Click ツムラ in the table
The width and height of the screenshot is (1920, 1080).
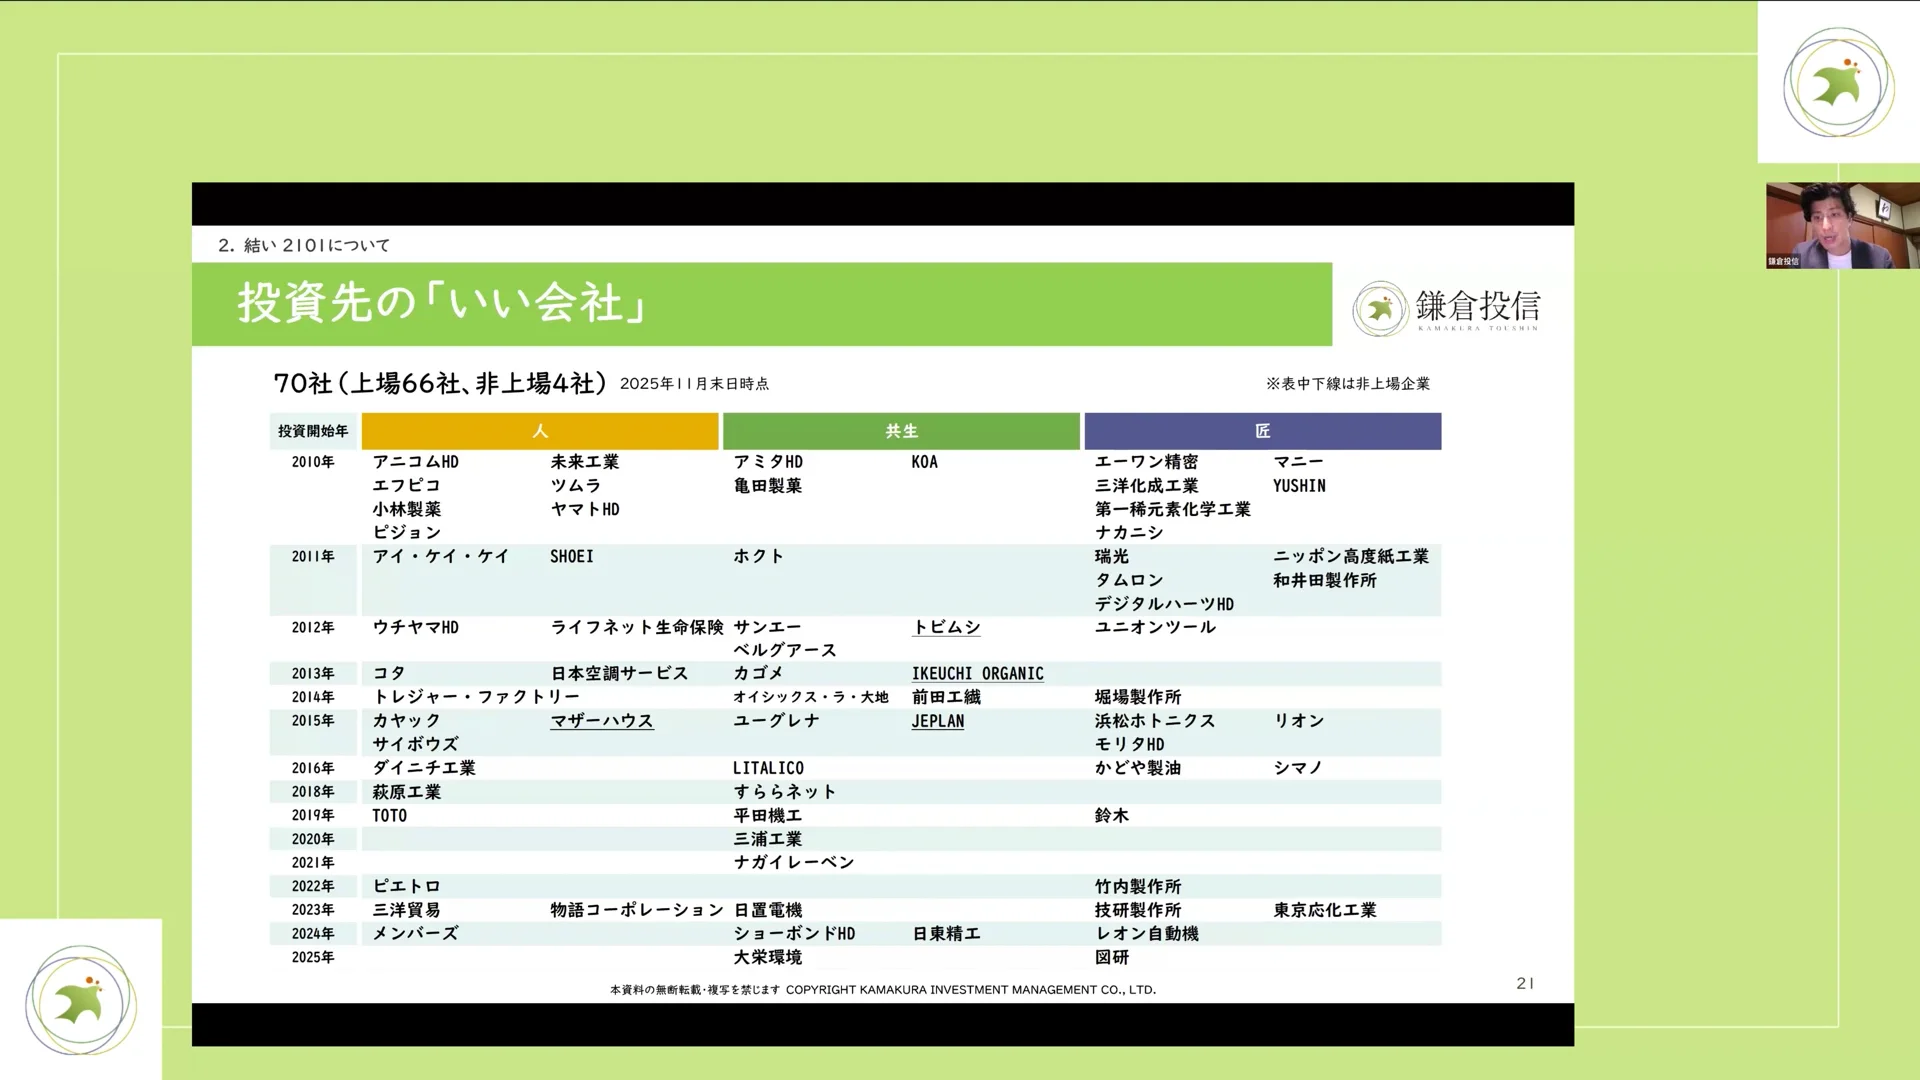pos(576,486)
